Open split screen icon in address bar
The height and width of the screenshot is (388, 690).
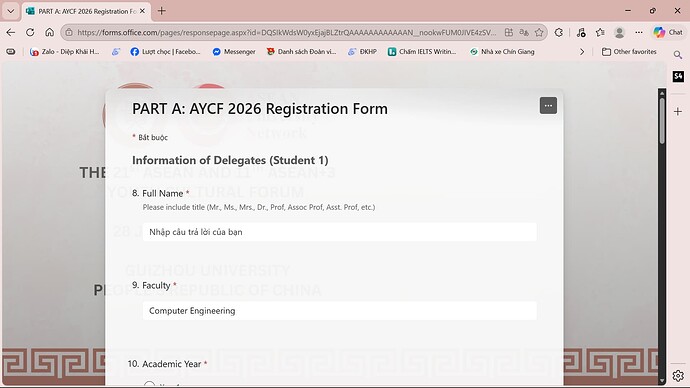point(509,32)
